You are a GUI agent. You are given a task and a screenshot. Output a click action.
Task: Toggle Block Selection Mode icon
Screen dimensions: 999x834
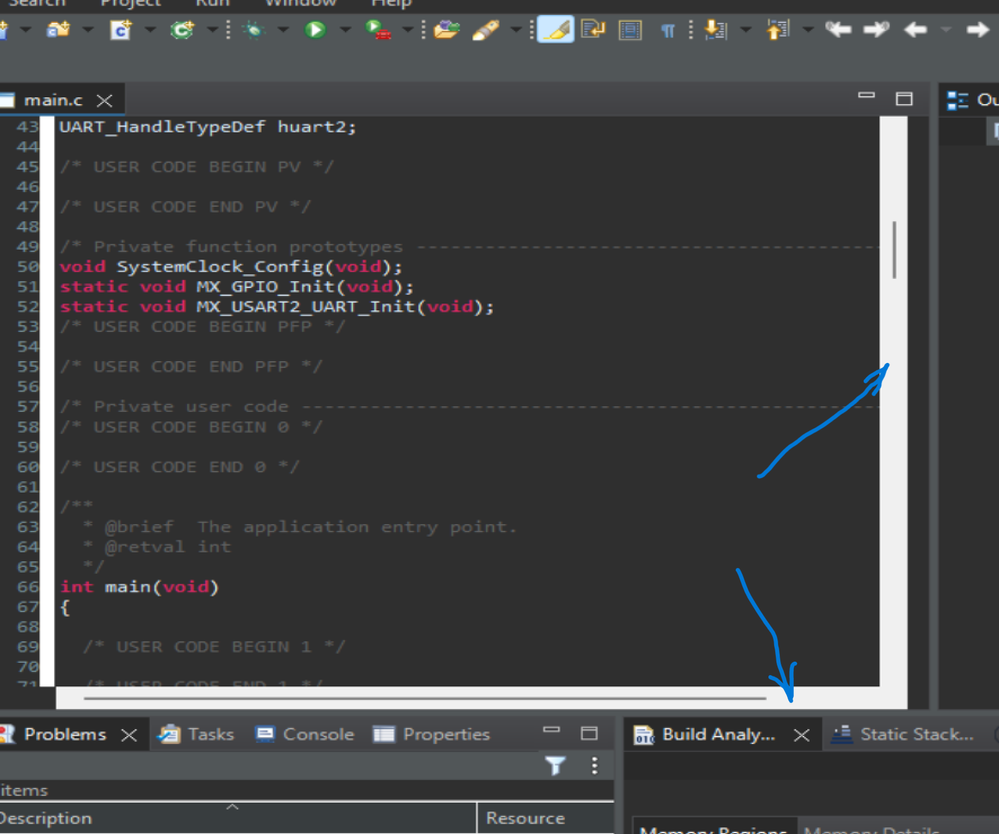coord(630,31)
